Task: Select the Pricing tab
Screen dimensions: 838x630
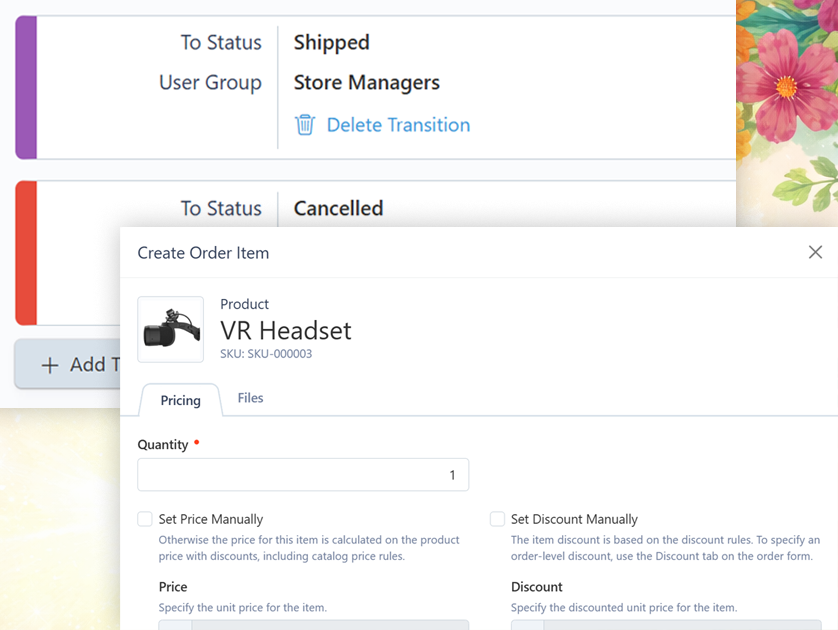Action: pos(181,400)
